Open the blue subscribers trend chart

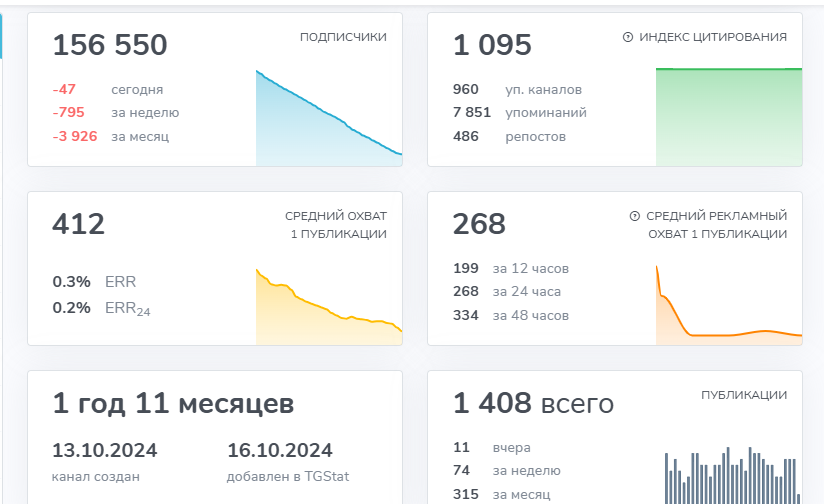pyautogui.click(x=329, y=118)
